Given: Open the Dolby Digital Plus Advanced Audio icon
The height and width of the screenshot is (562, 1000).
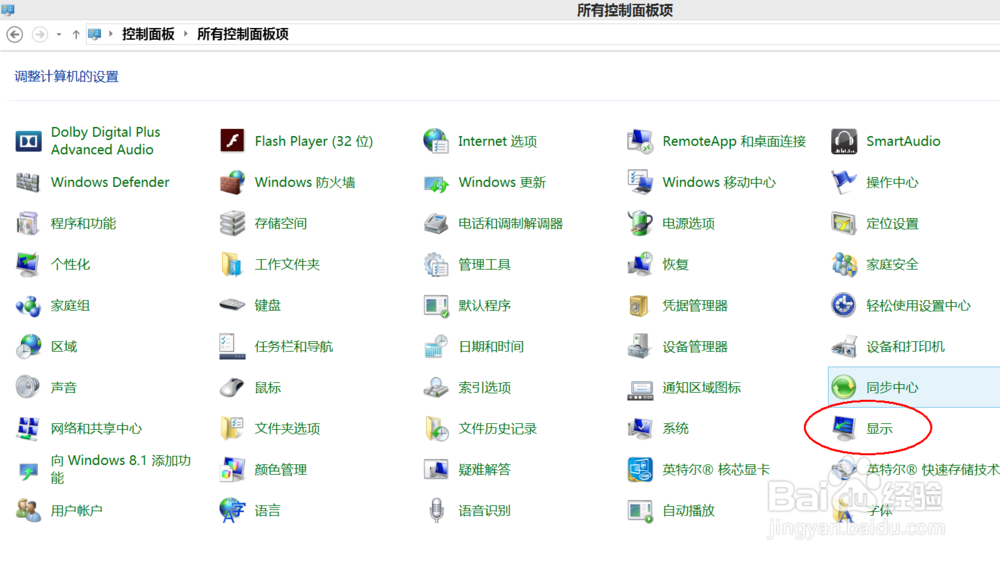Looking at the screenshot, I should (28, 141).
